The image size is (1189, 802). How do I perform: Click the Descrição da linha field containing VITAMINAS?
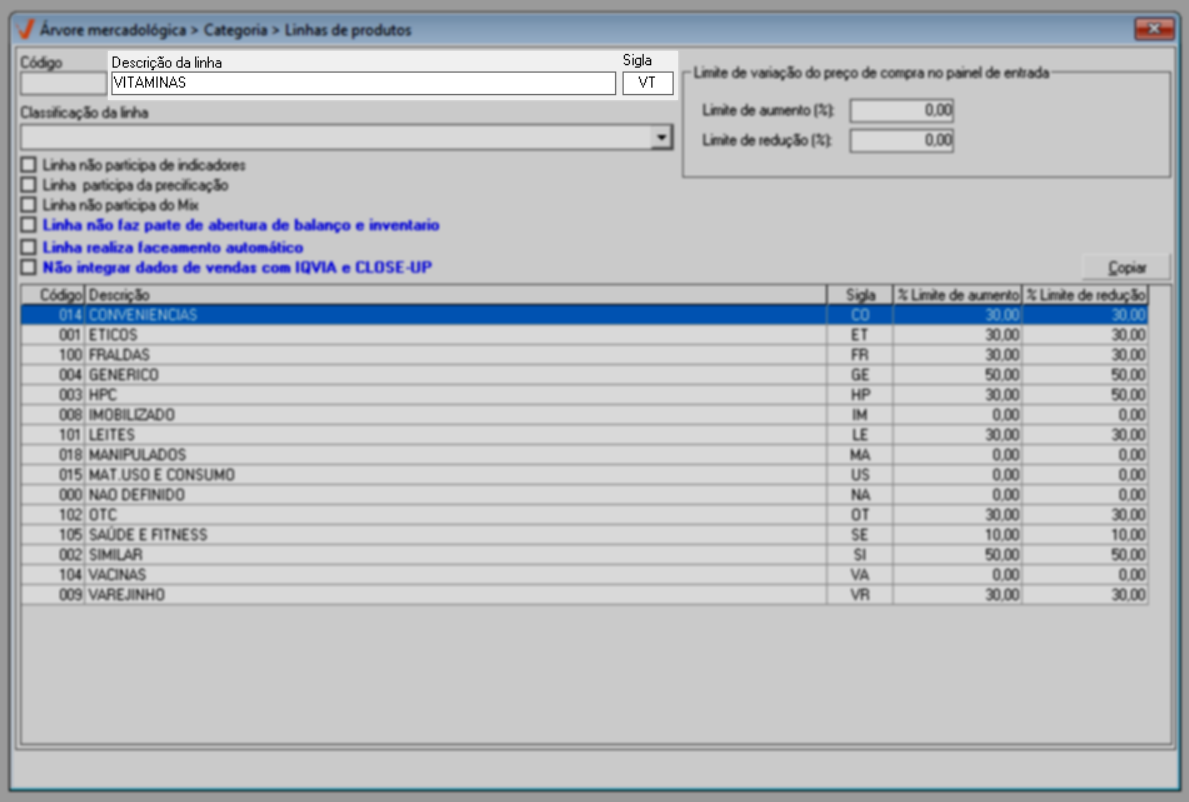tap(363, 83)
